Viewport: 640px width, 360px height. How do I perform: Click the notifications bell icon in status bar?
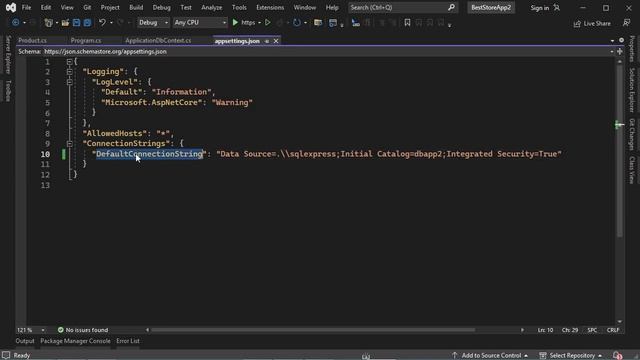click(618, 356)
